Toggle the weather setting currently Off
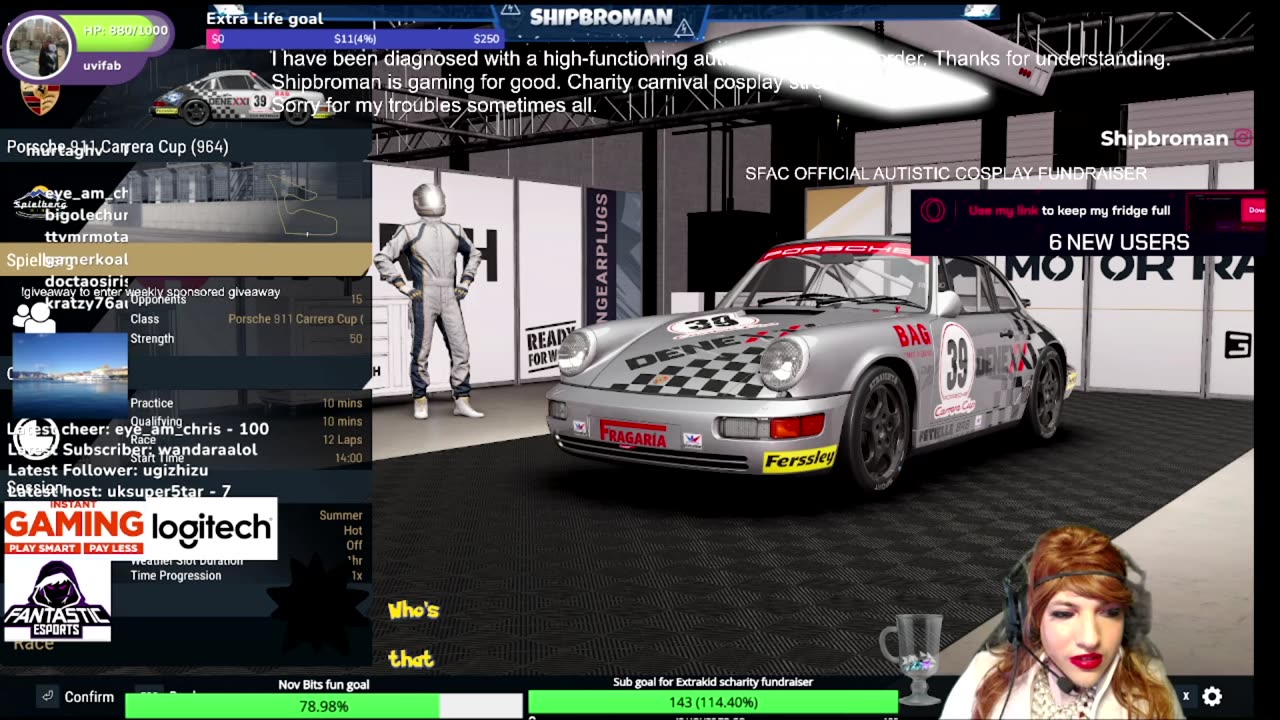1280x720 pixels. coord(354,546)
